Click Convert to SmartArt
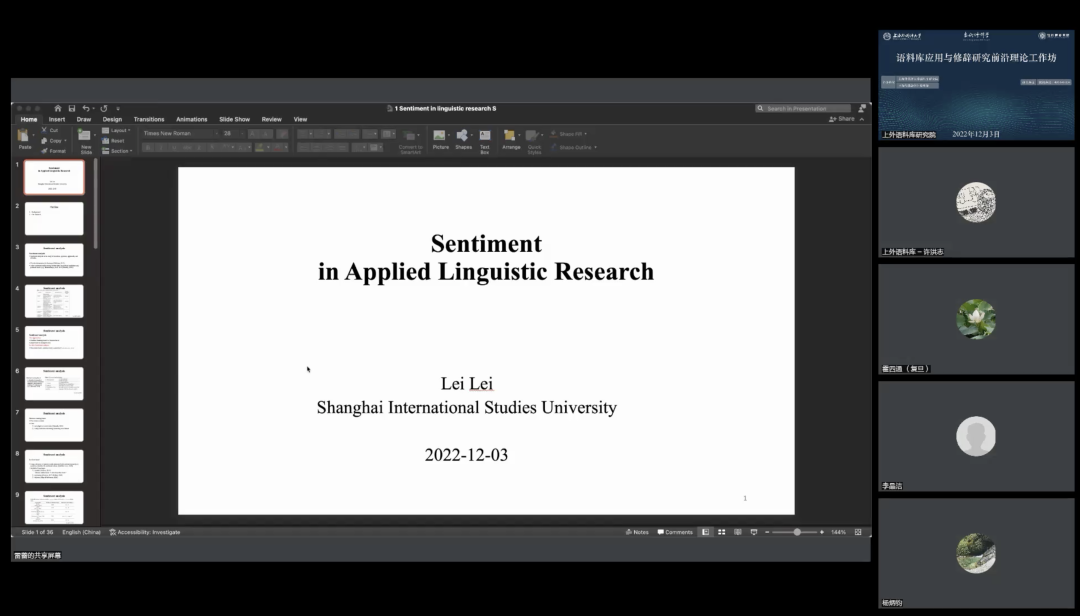 (x=411, y=141)
